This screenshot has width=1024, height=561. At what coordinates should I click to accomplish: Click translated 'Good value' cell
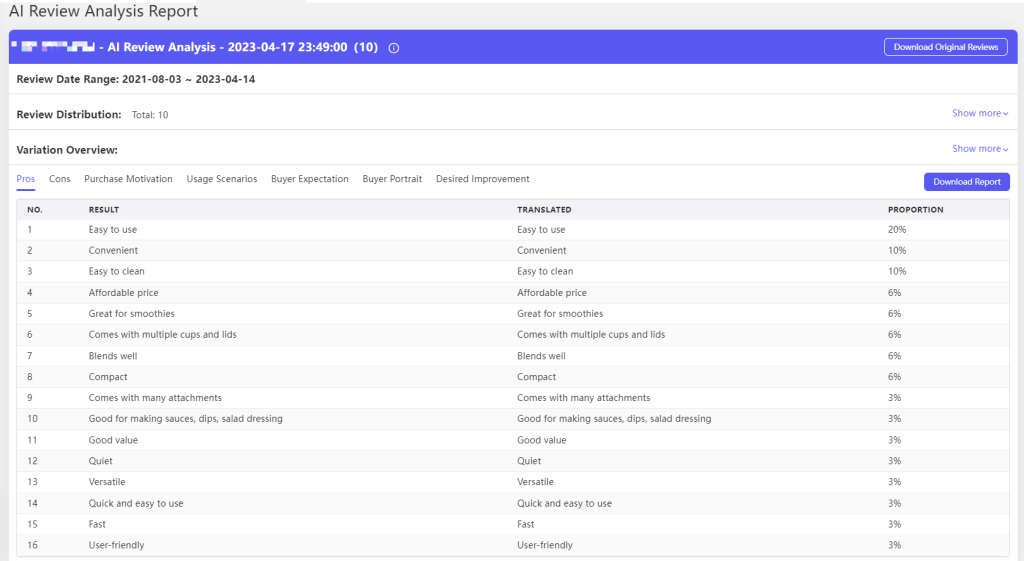[541, 440]
